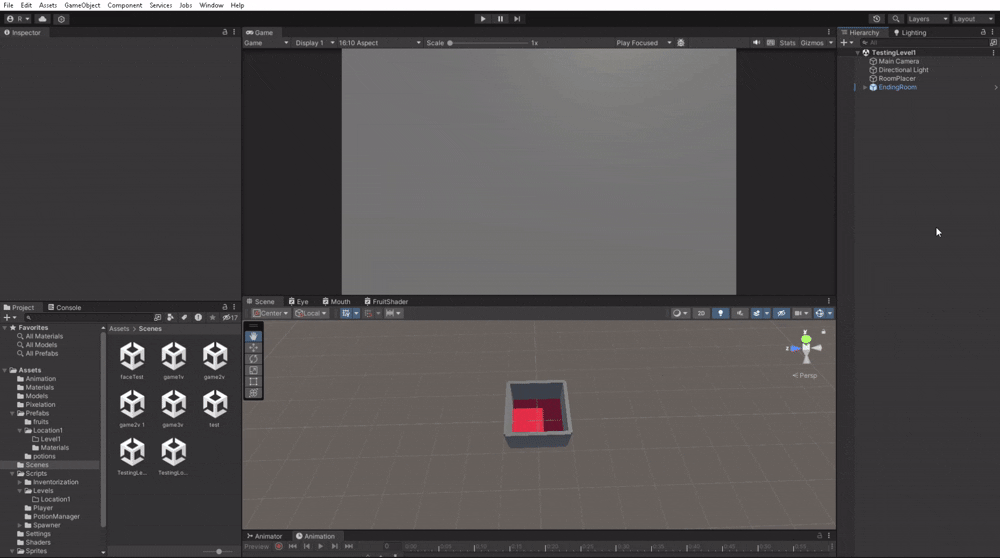Adjust the Project icon size slider
1000x558 pixels.
click(x=218, y=552)
